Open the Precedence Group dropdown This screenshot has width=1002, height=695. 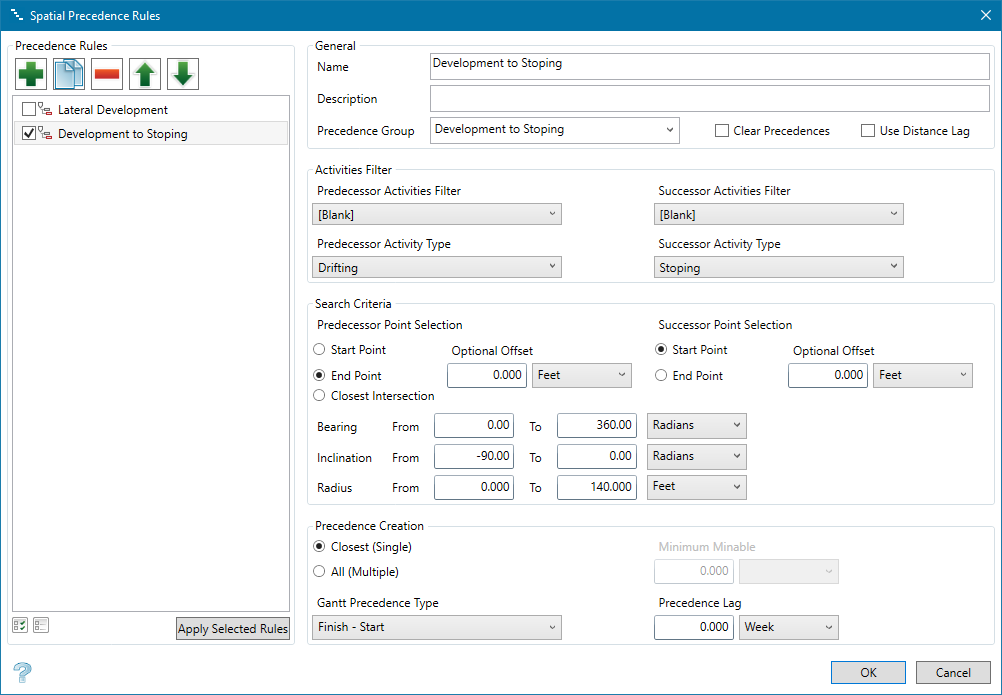pyautogui.click(x=554, y=130)
